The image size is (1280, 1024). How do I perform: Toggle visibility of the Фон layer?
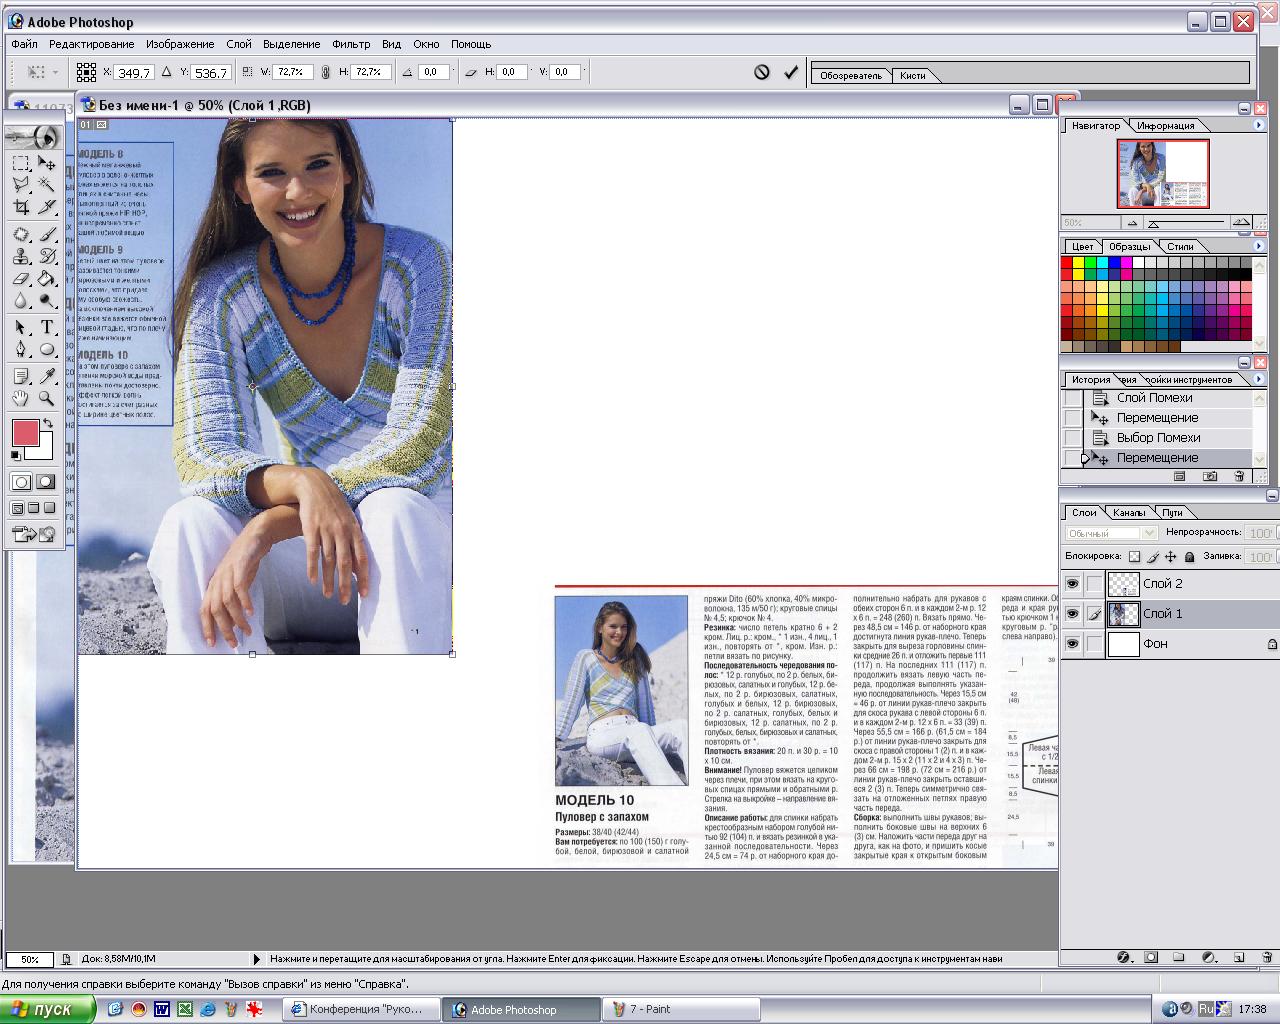[x=1072, y=644]
